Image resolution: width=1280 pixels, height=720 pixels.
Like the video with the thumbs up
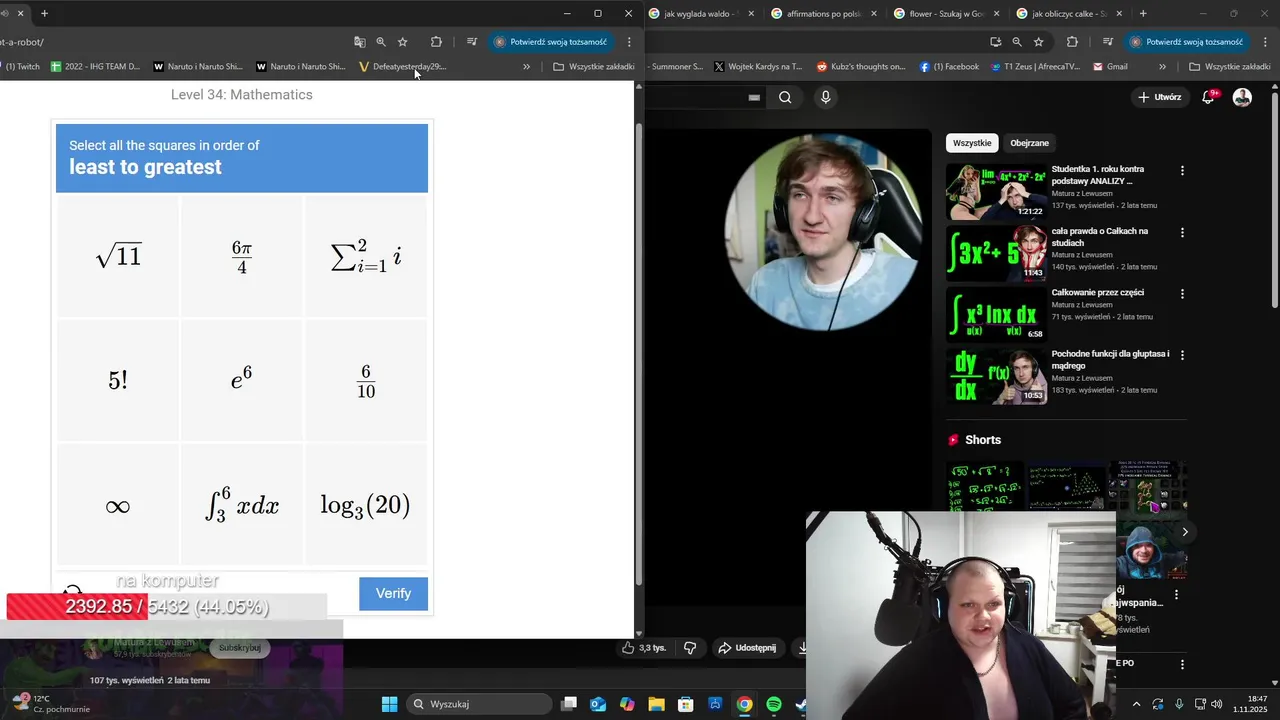(643, 648)
